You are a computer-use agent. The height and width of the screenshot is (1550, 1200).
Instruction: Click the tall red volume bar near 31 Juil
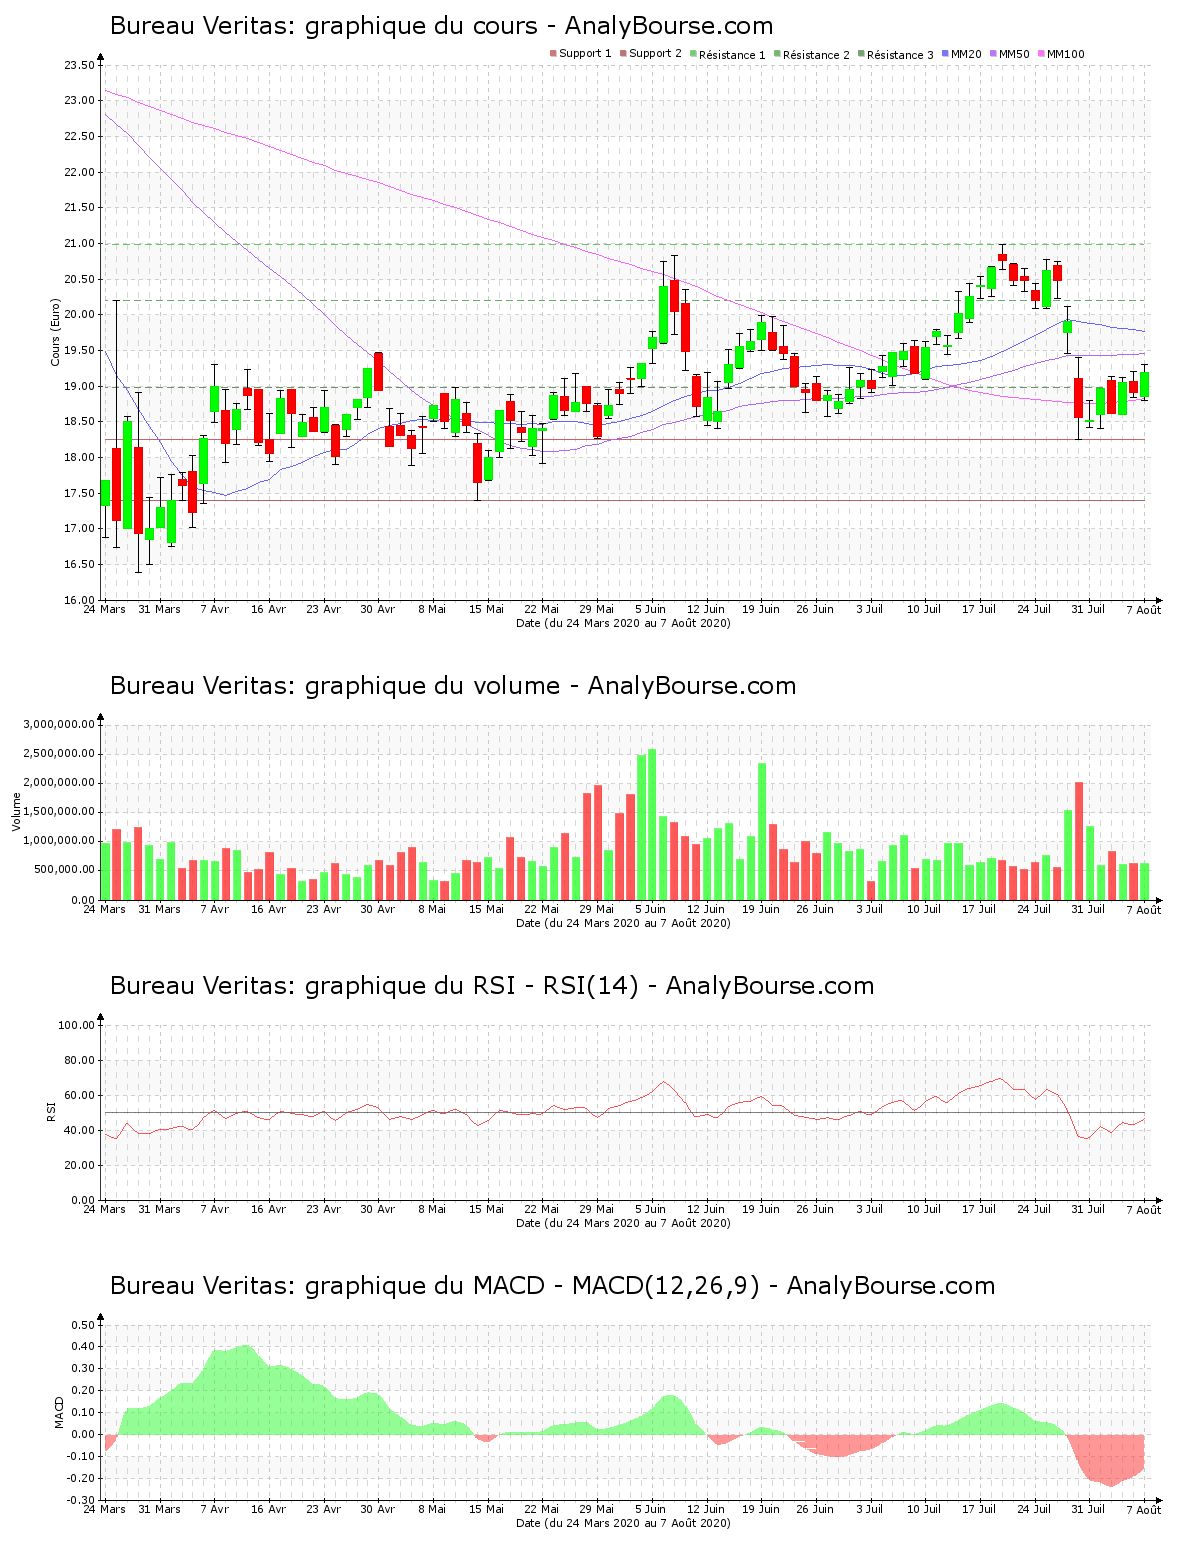pos(1079,841)
